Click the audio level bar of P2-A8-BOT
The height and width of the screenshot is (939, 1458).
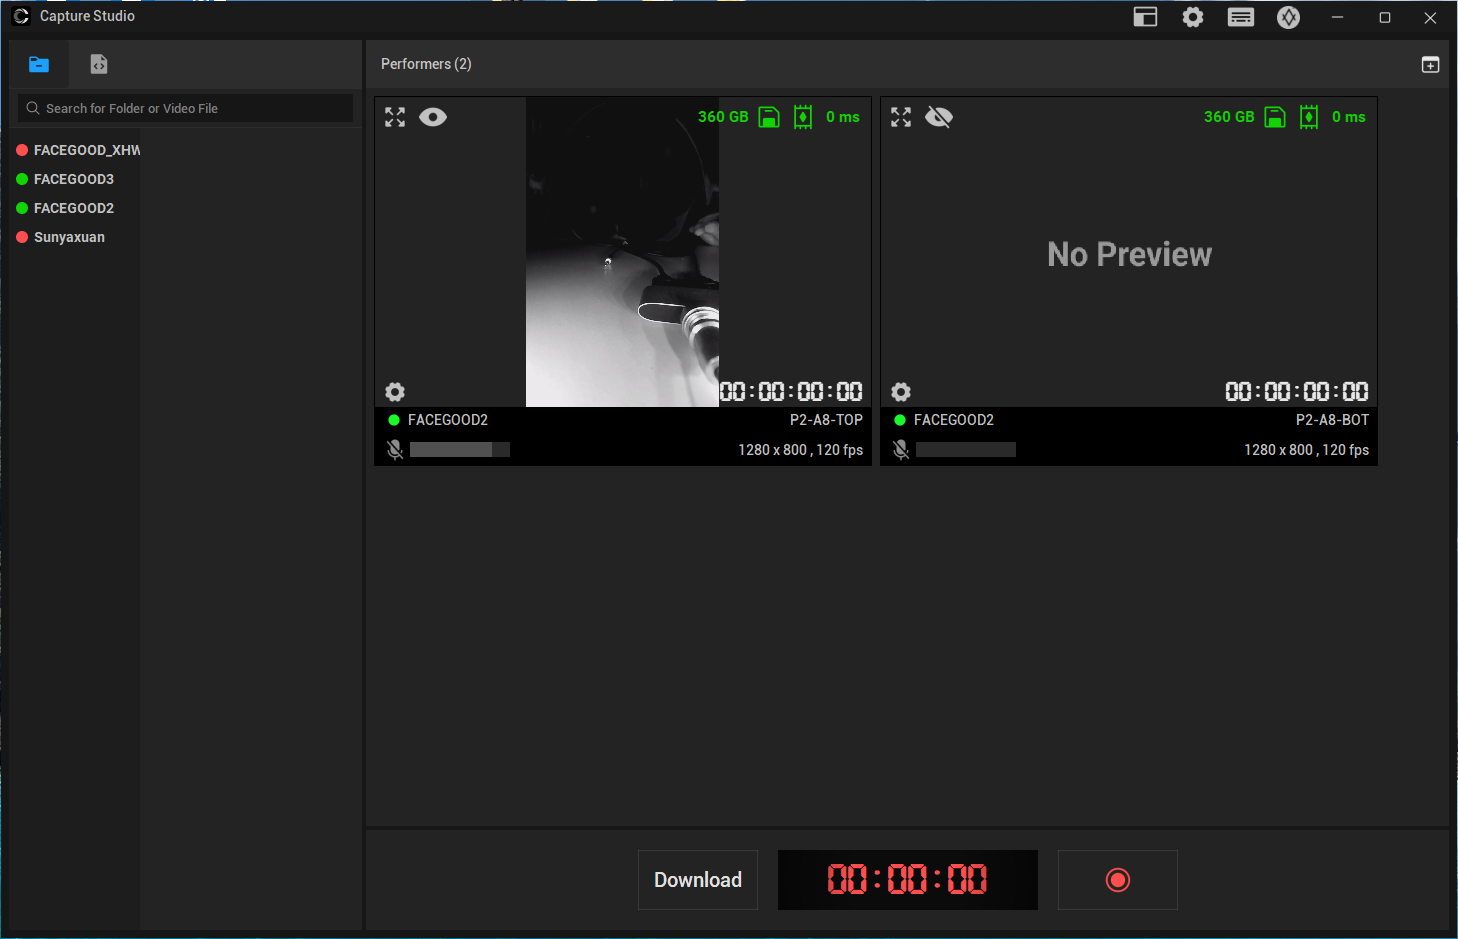(x=966, y=450)
